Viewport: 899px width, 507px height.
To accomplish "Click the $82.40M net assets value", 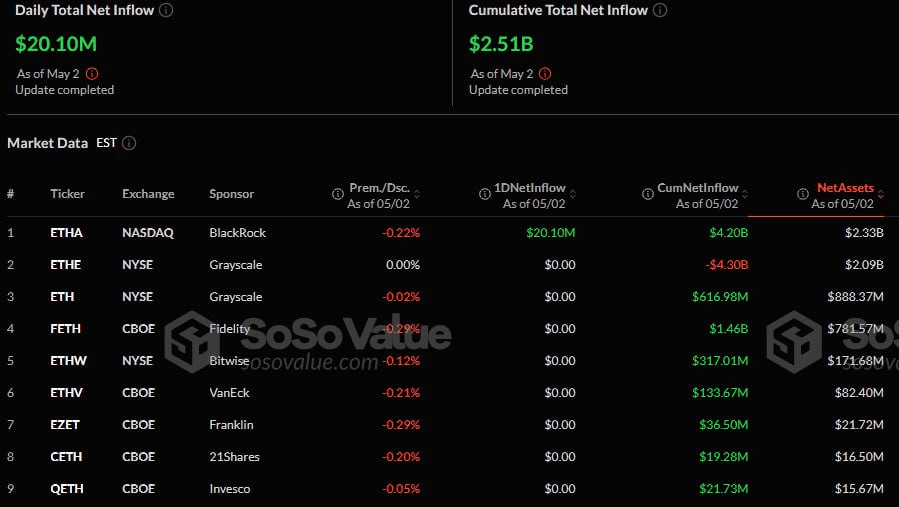I will pyautogui.click(x=859, y=393).
